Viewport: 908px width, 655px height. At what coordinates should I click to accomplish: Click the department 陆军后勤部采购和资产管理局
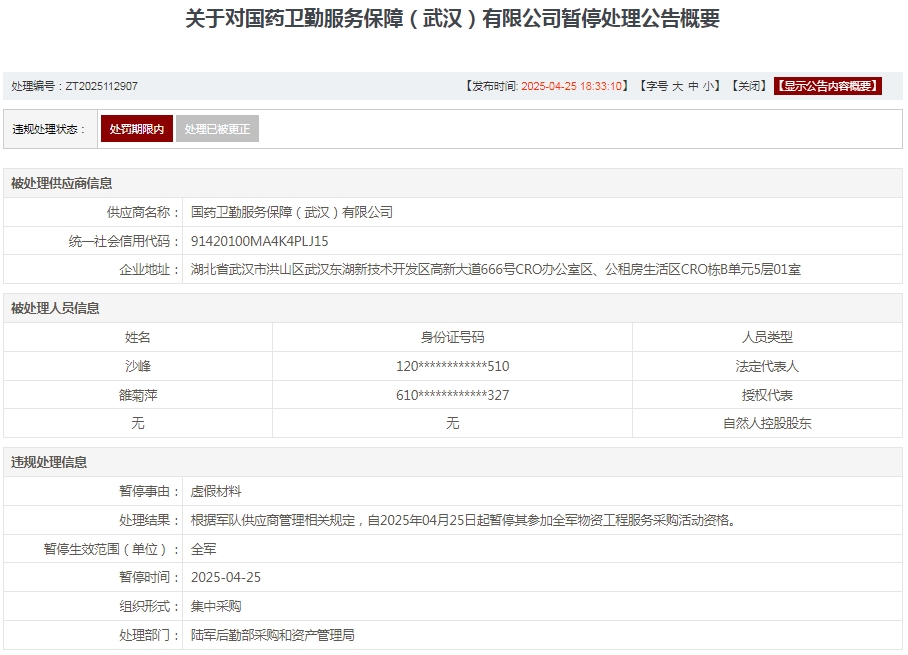273,635
